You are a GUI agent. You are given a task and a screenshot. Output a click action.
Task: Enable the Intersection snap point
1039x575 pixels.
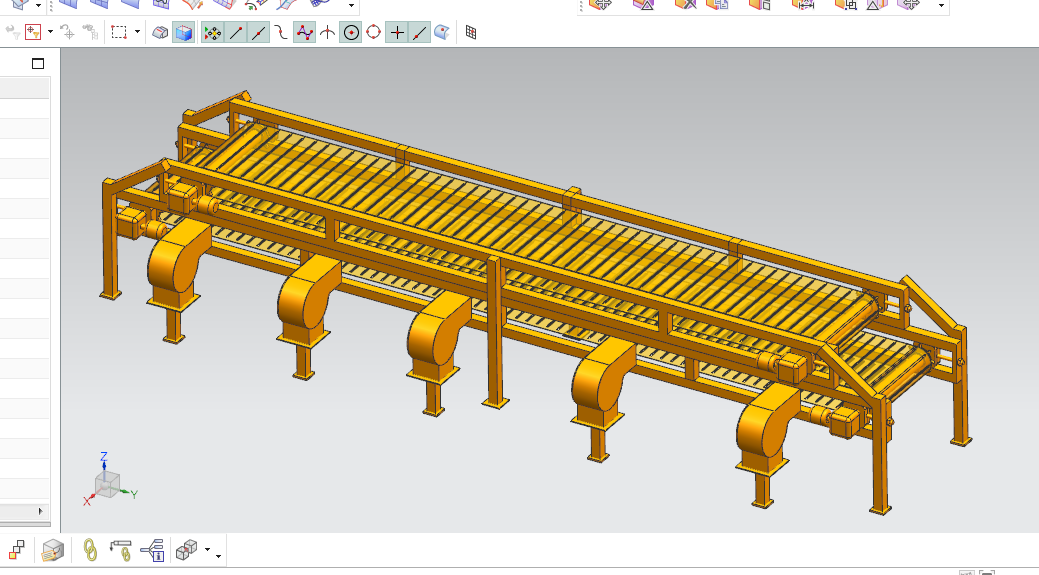(327, 32)
